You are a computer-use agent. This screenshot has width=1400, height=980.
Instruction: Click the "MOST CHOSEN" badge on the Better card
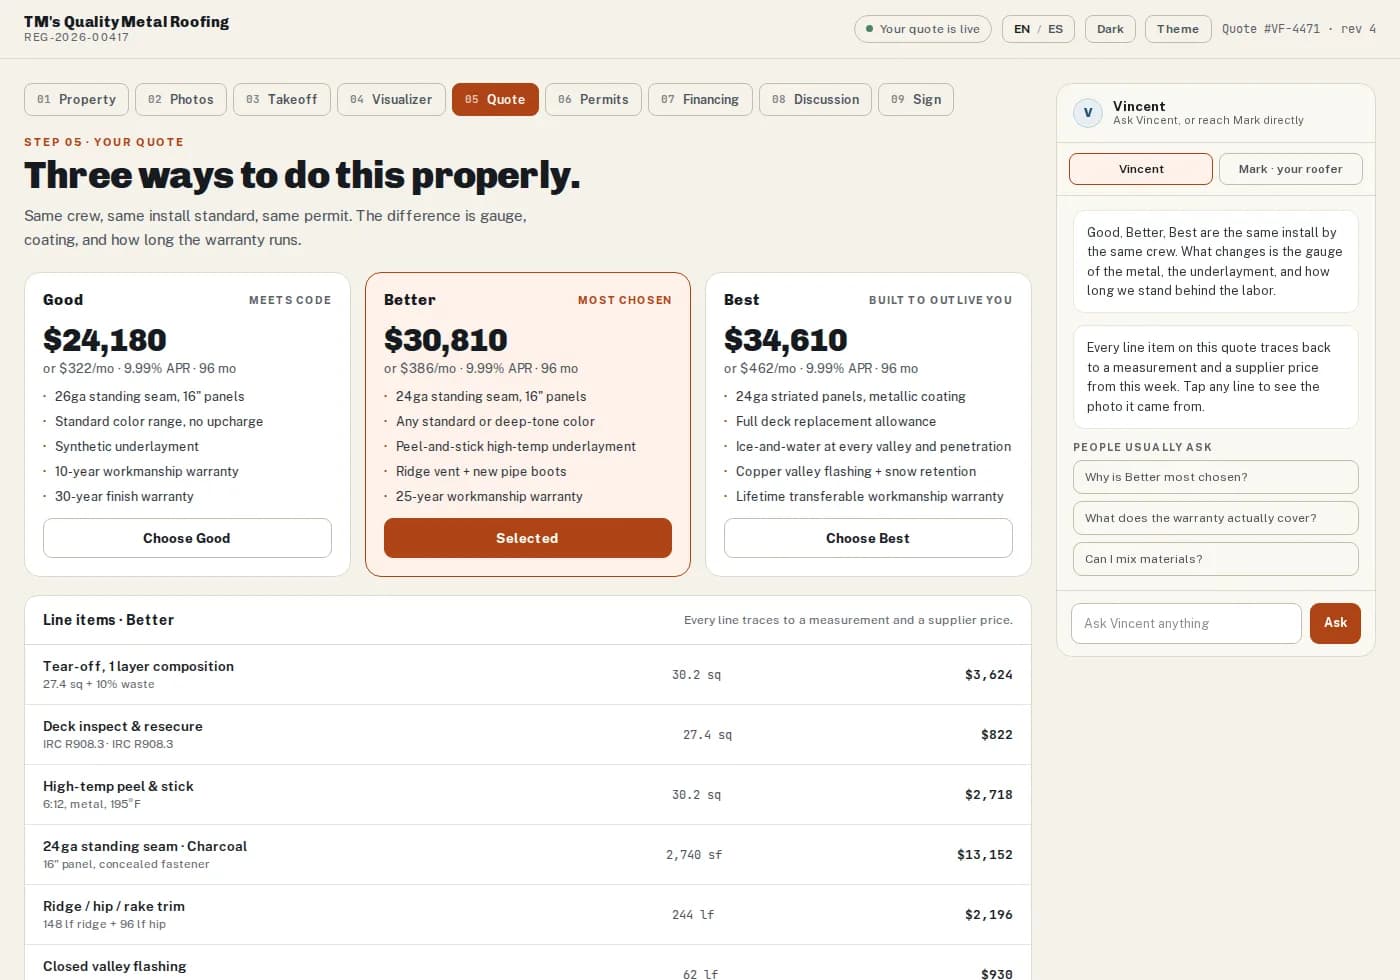(x=625, y=300)
